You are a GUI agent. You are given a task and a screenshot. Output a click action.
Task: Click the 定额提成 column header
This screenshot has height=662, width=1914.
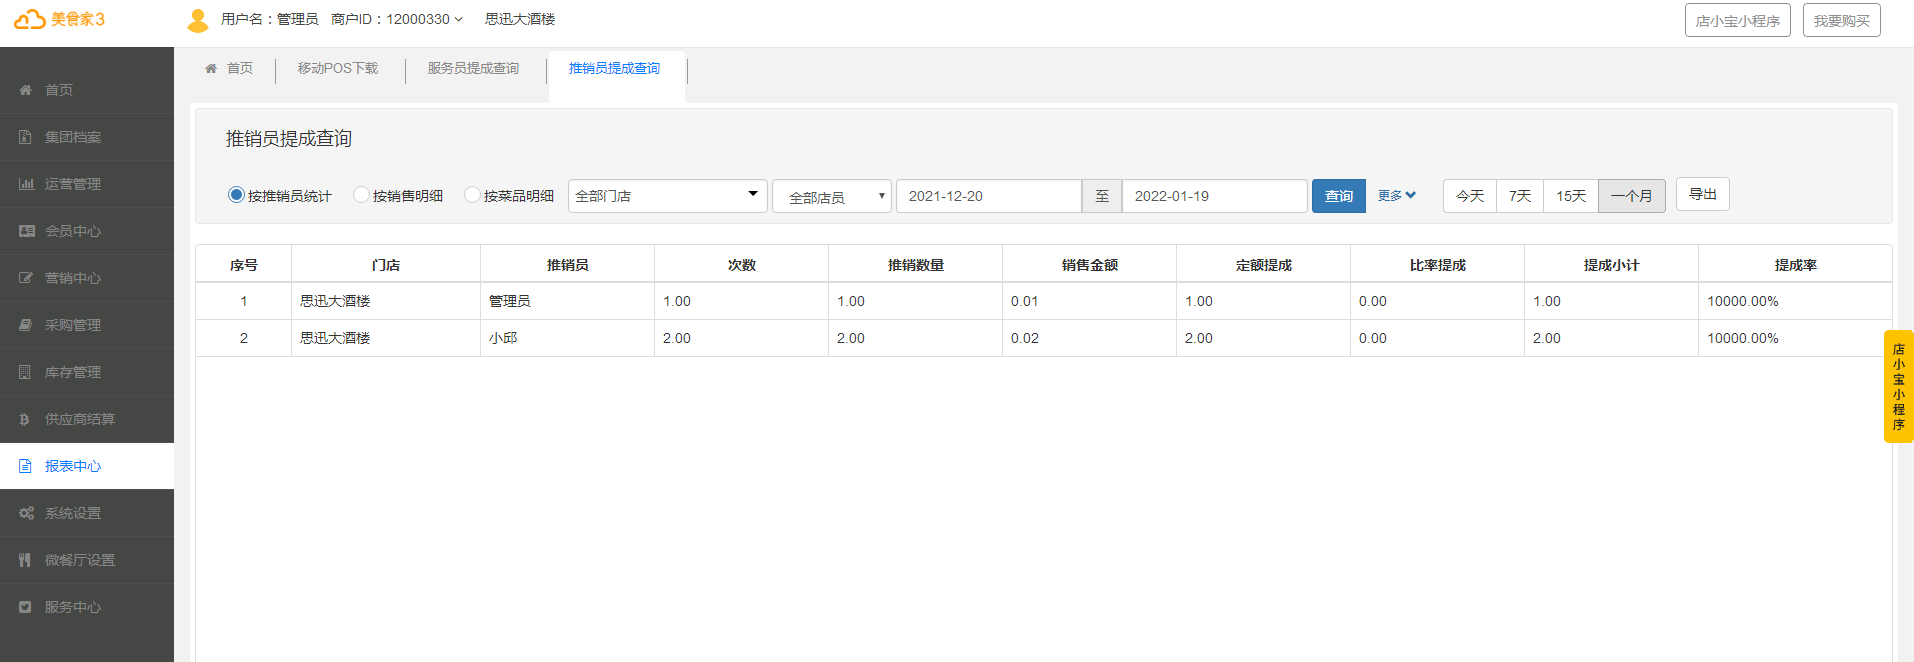pos(1263,265)
